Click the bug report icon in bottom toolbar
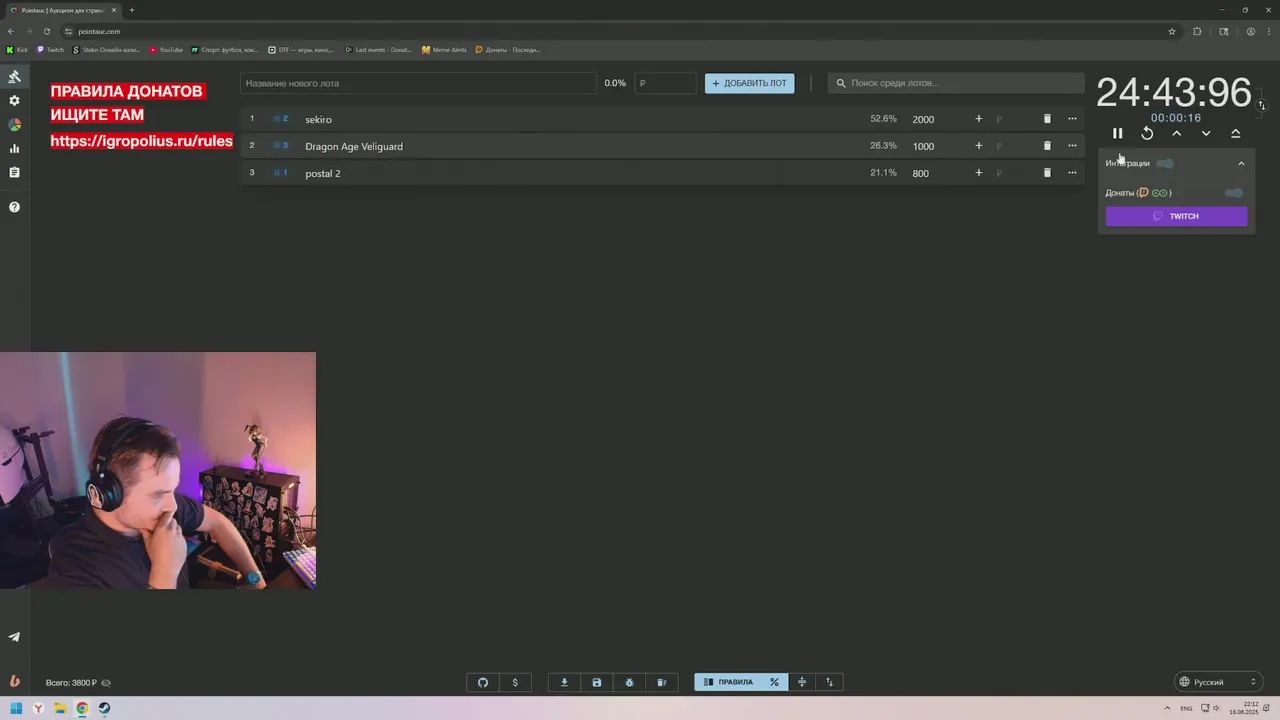 click(629, 682)
